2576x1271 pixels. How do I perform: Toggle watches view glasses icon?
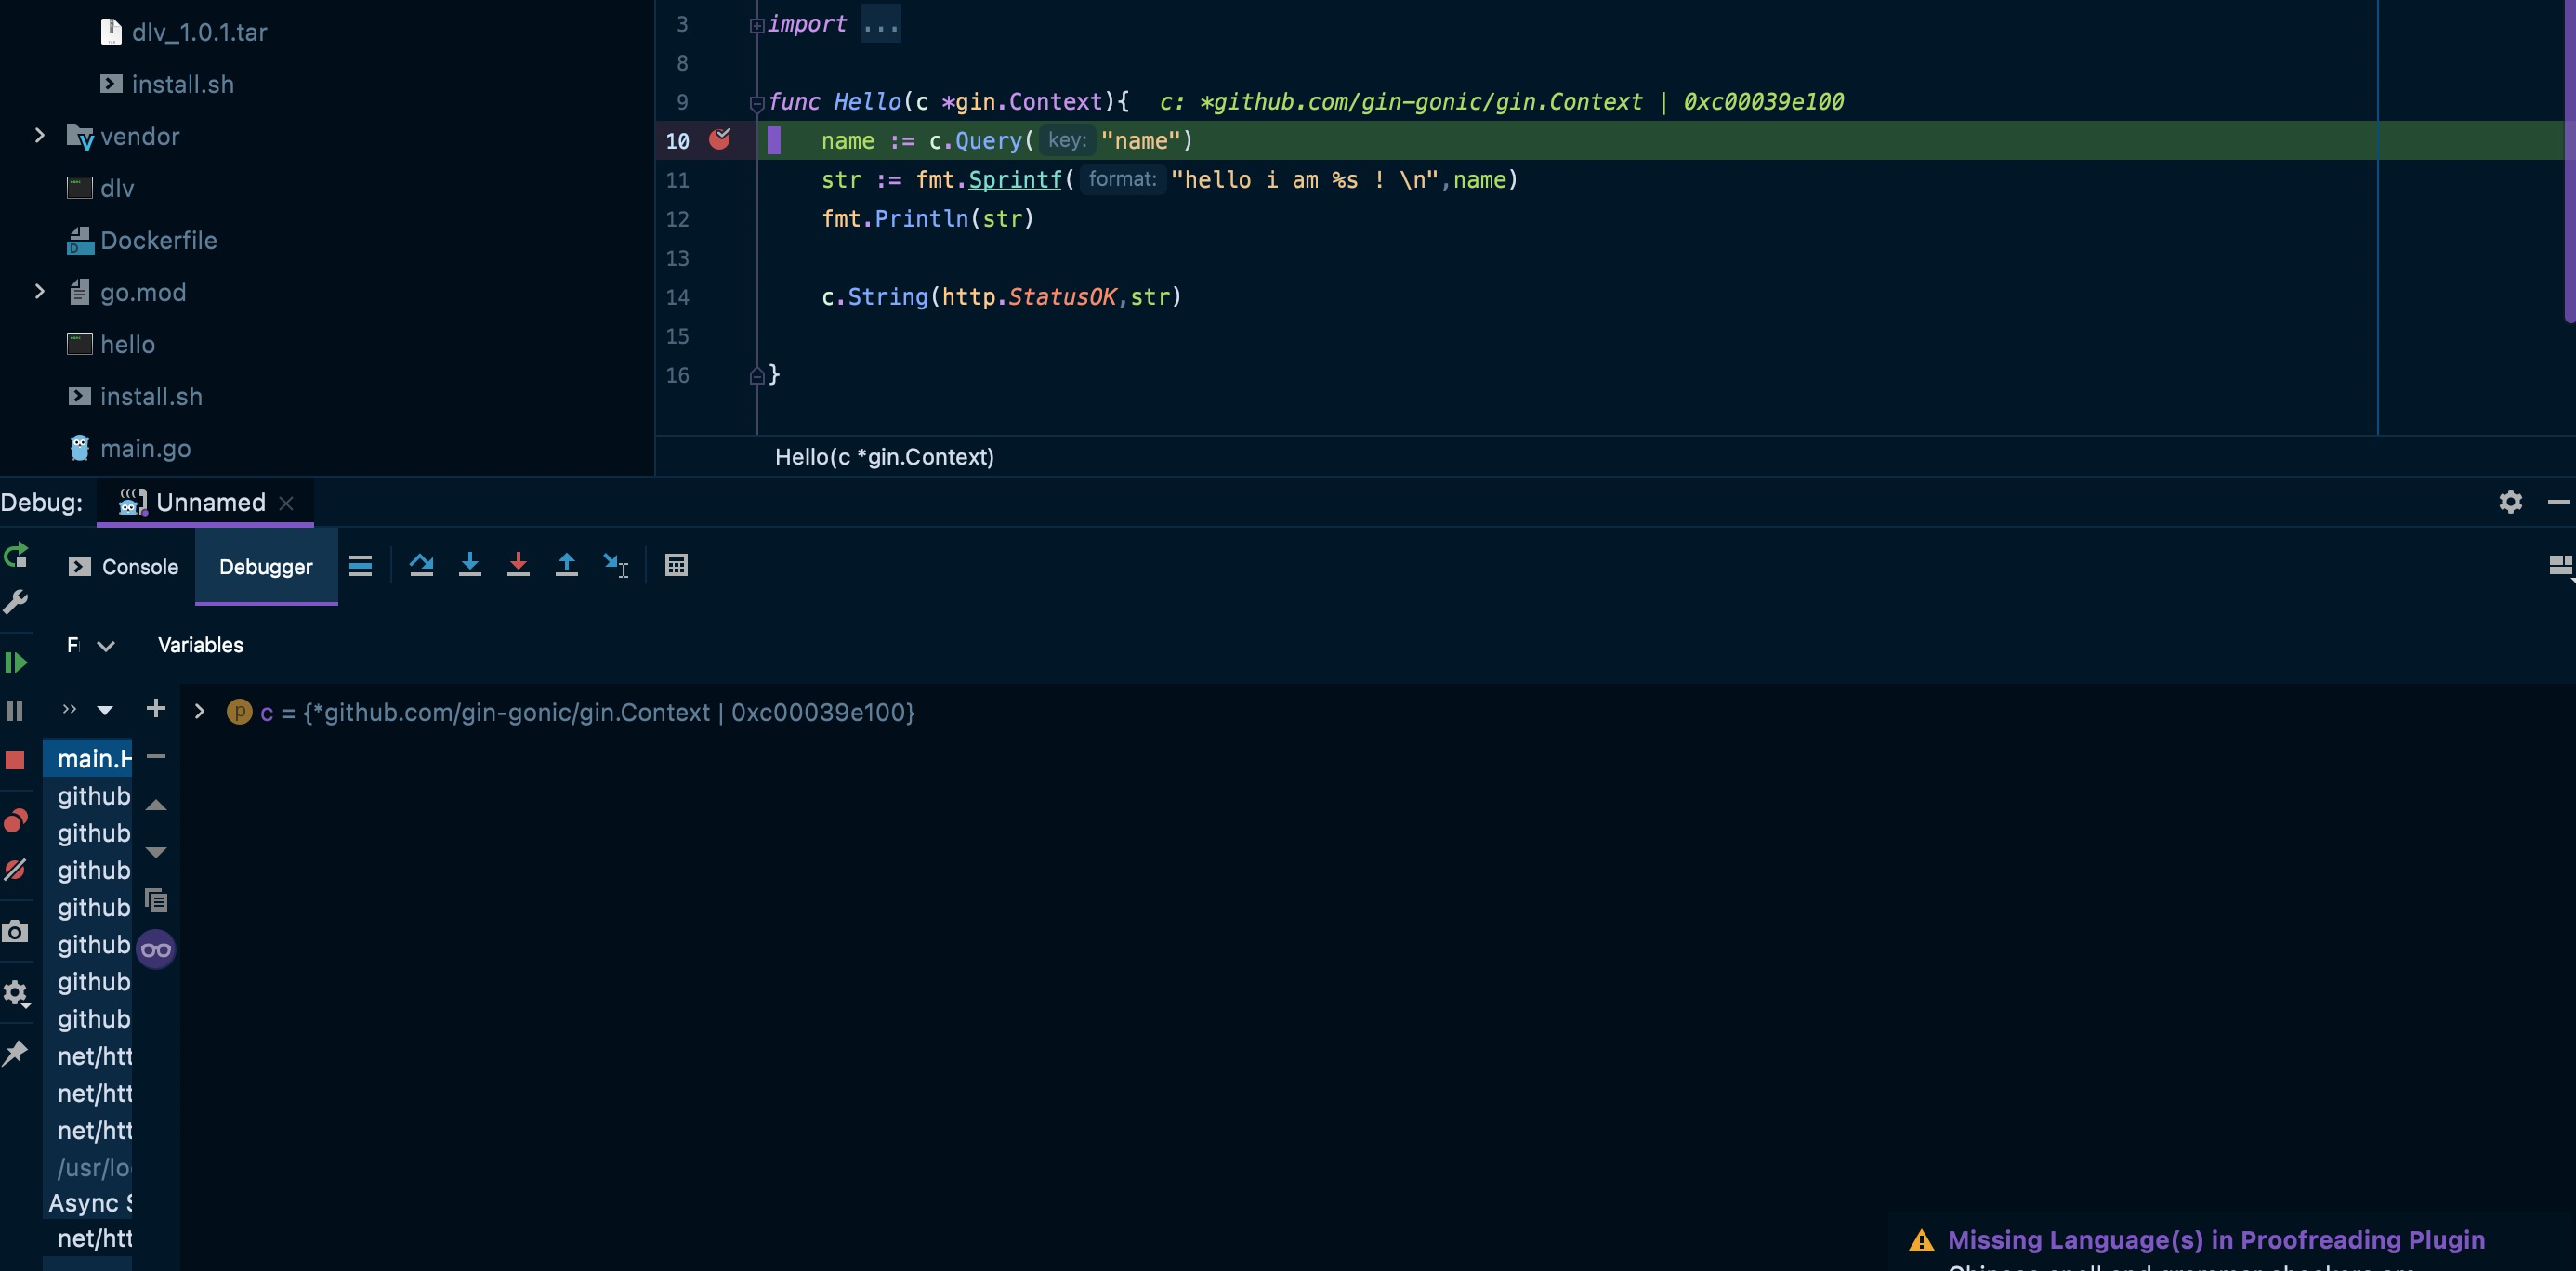156,949
